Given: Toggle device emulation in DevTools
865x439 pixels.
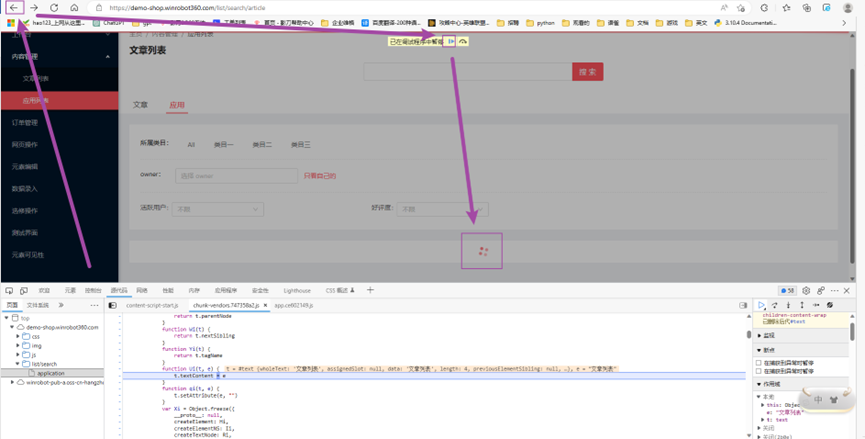Looking at the screenshot, I should point(24,291).
